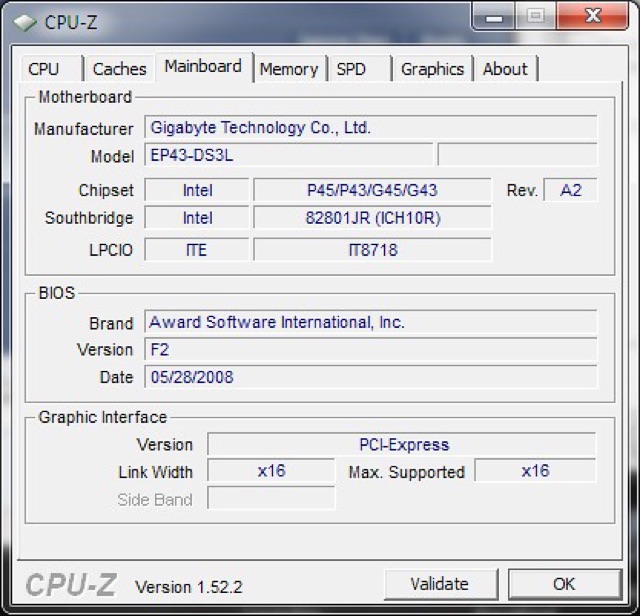Click the Max. Supported value x16
The width and height of the screenshot is (640, 616).
535,471
